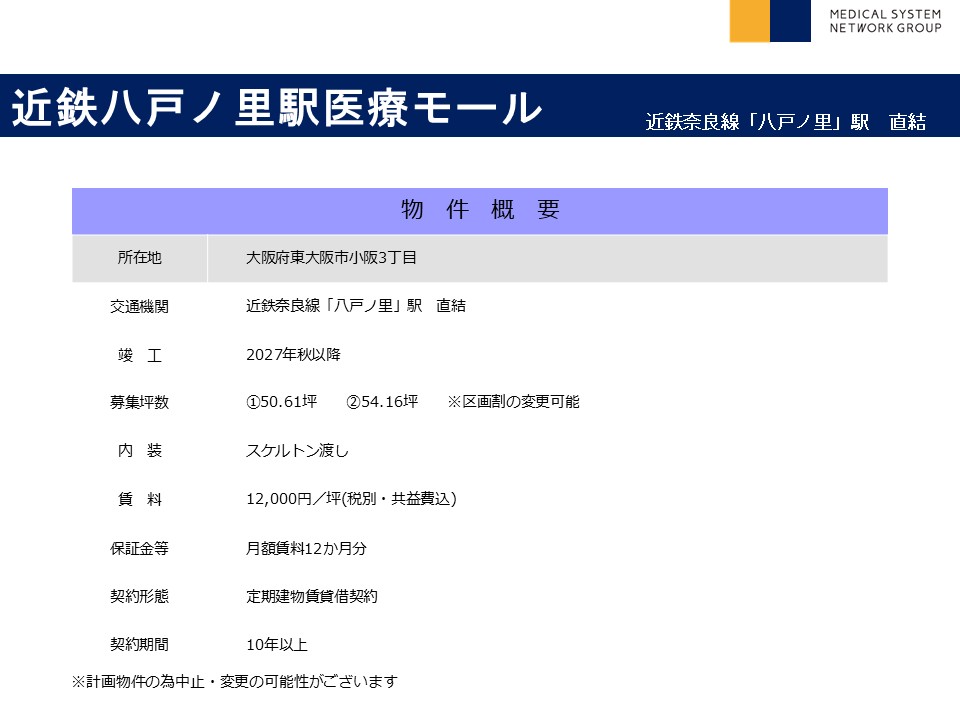Click the 交通機関 value 近鉄奈良線「八戸ノ里」駅 直結
The image size is (960, 720).
(356, 306)
